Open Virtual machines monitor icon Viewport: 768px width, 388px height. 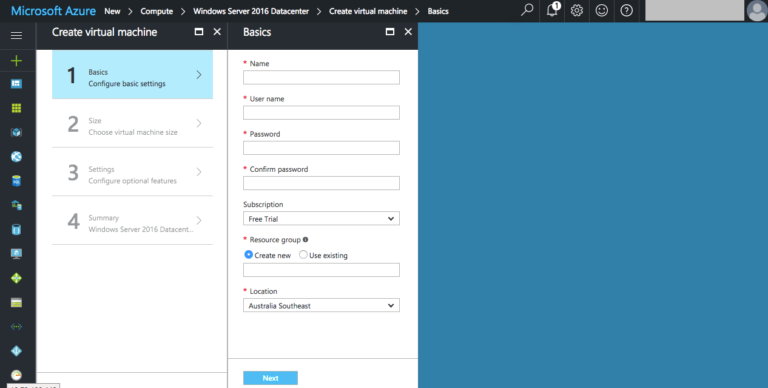(16, 254)
